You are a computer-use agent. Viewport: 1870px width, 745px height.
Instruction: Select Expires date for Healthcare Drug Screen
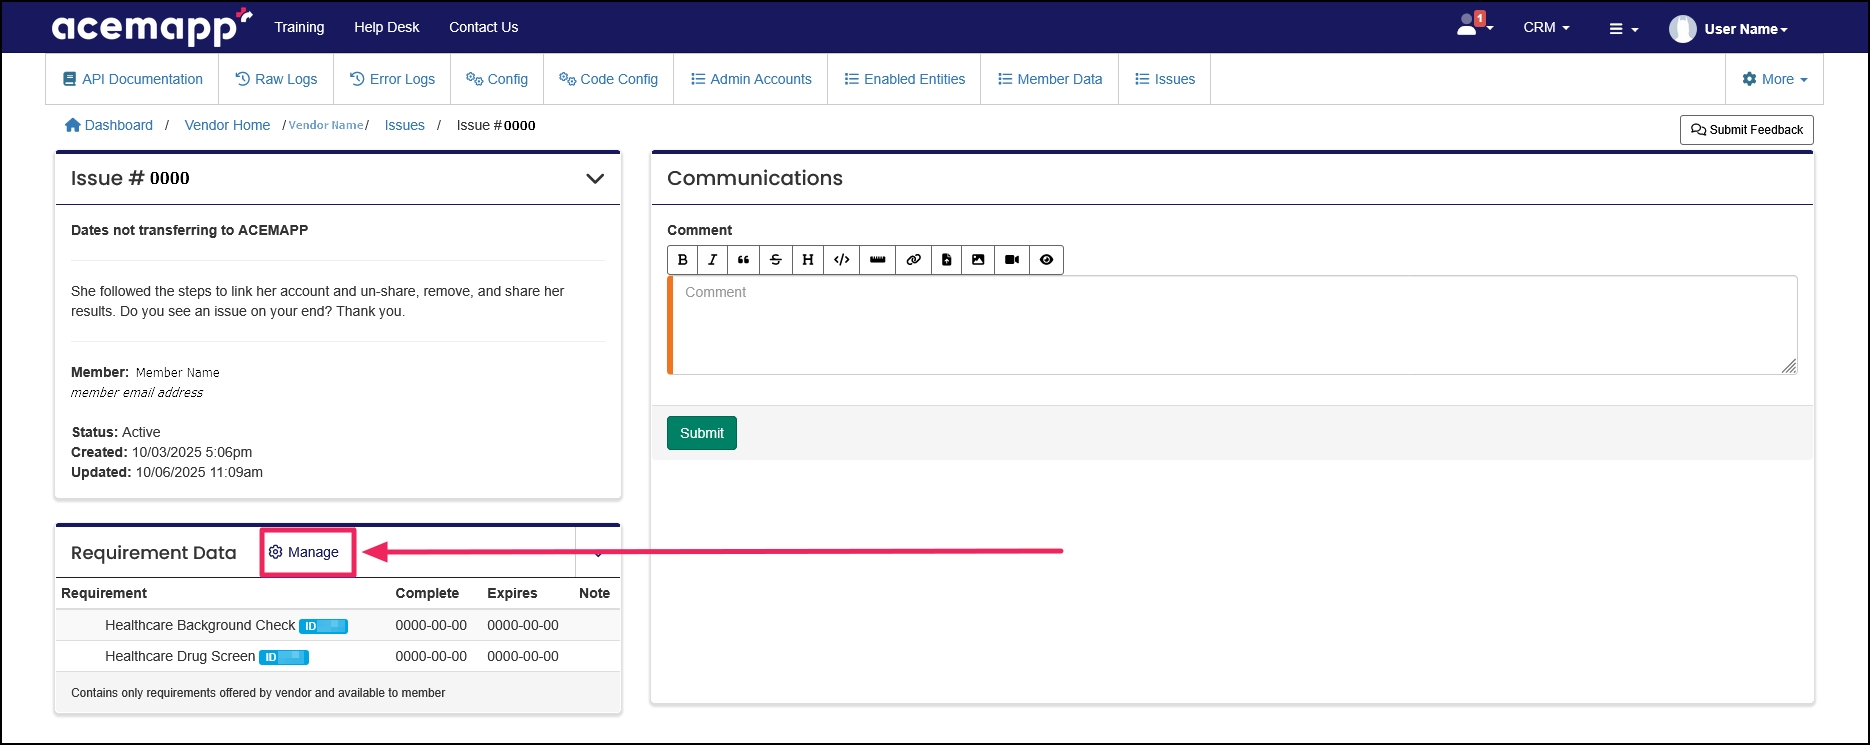point(523,657)
